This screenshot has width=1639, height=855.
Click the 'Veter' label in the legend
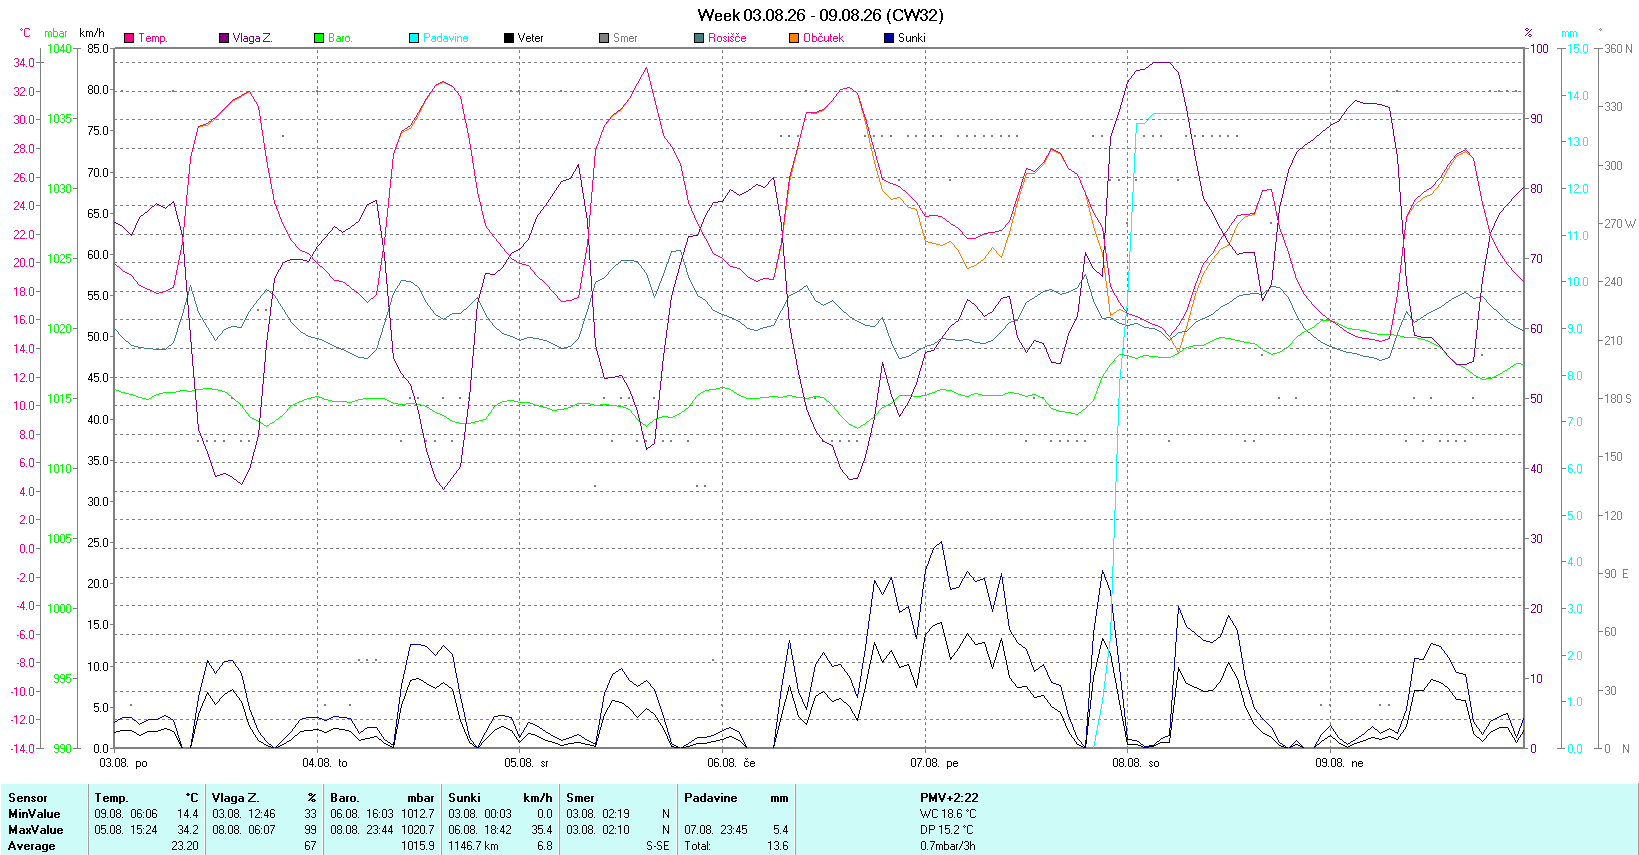click(x=531, y=38)
